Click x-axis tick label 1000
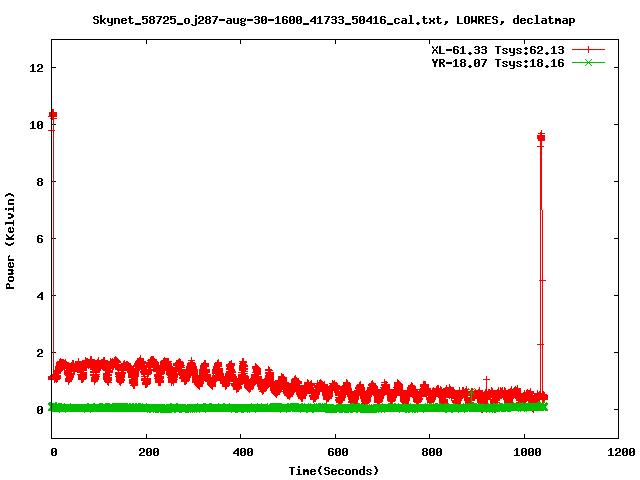 click(x=527, y=452)
